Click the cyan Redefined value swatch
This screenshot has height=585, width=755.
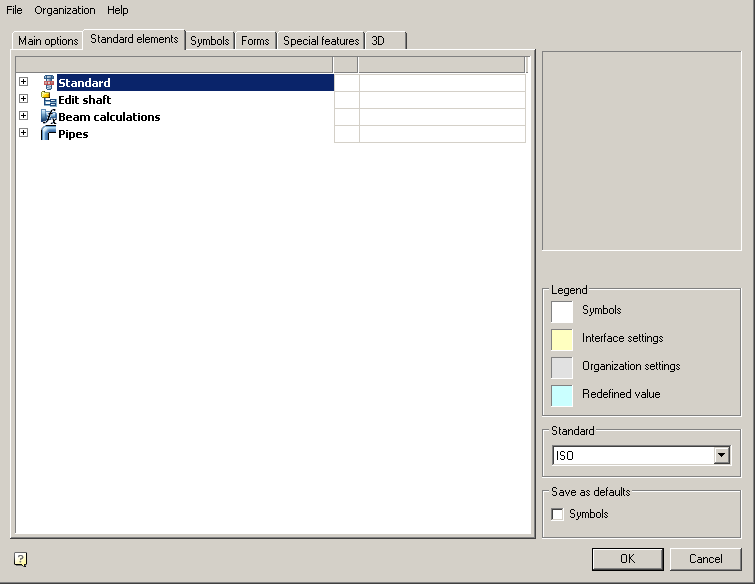pos(562,395)
